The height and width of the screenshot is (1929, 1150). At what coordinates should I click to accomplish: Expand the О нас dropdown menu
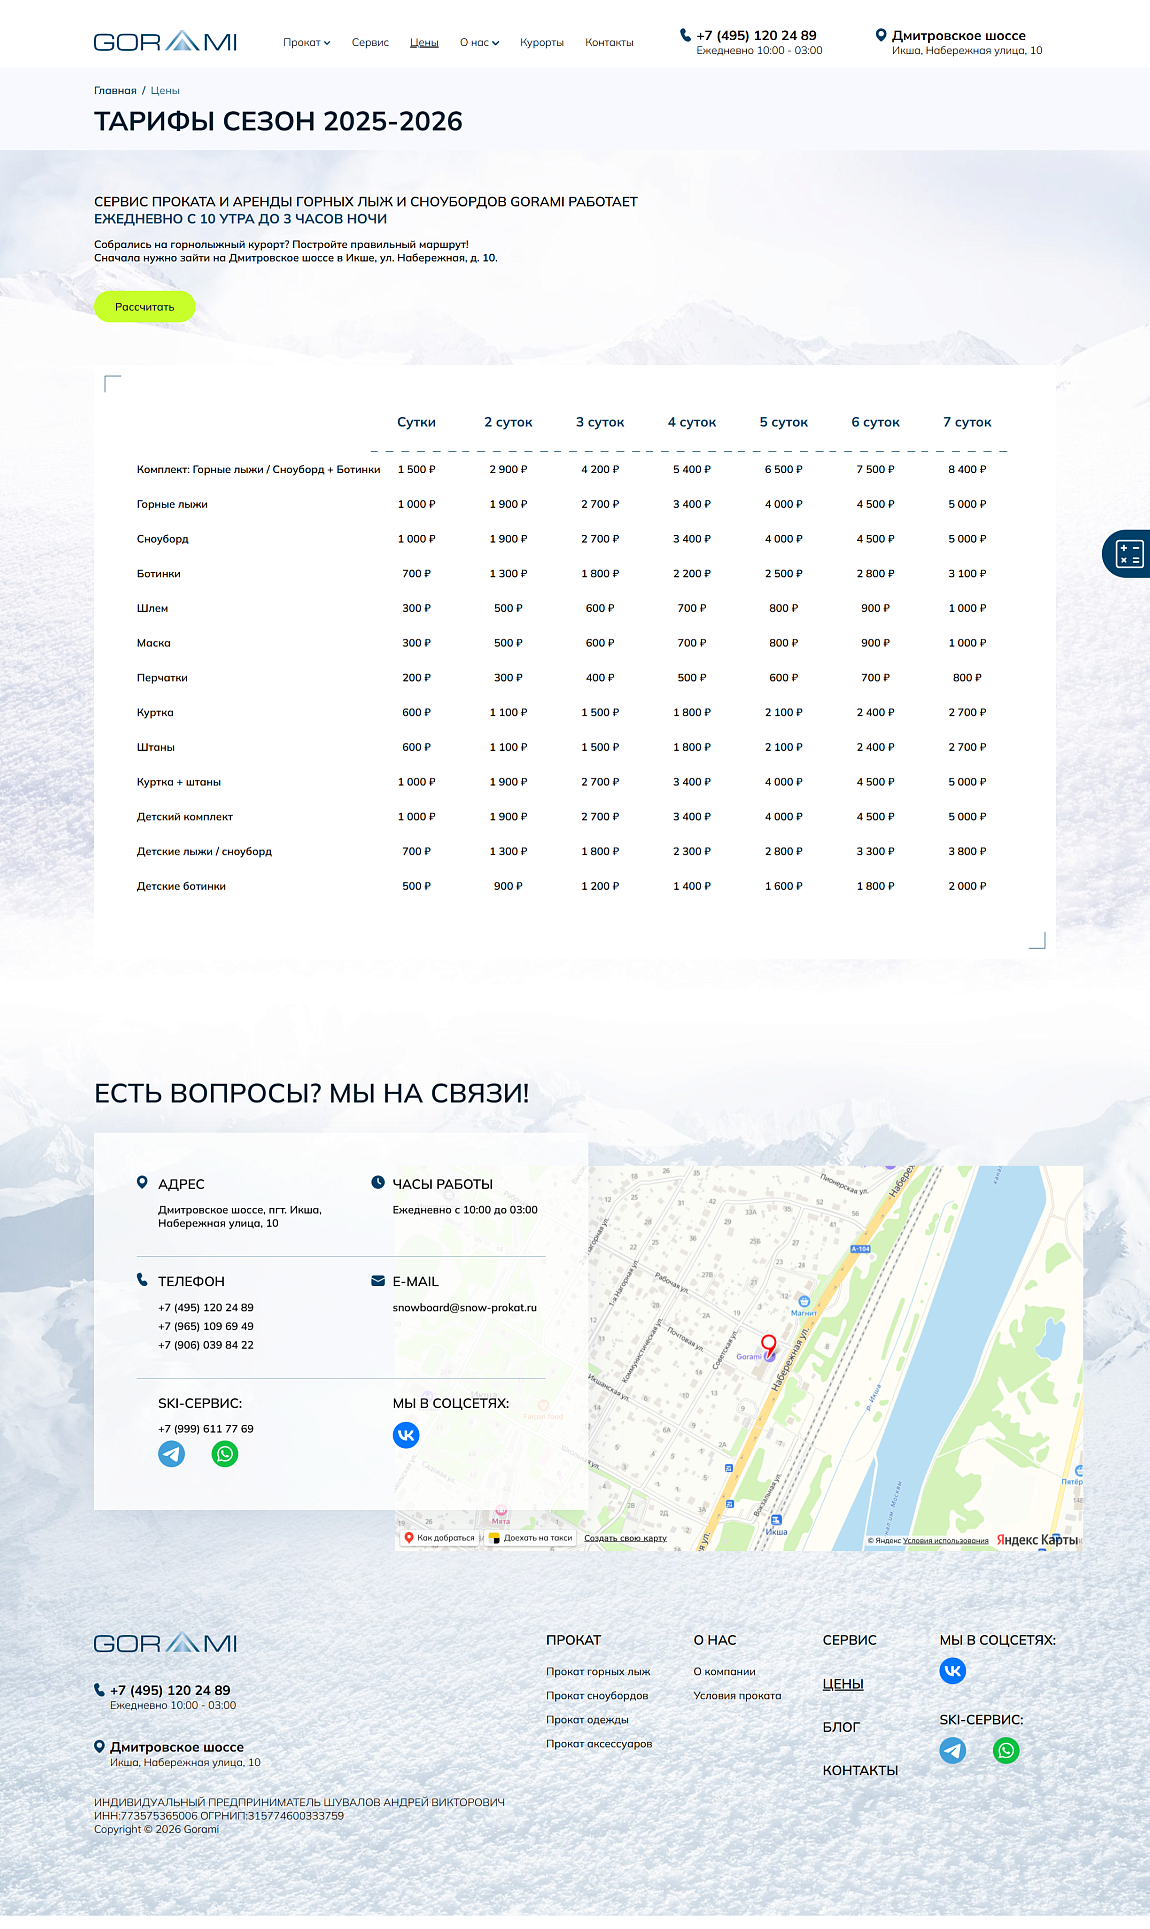tap(479, 43)
